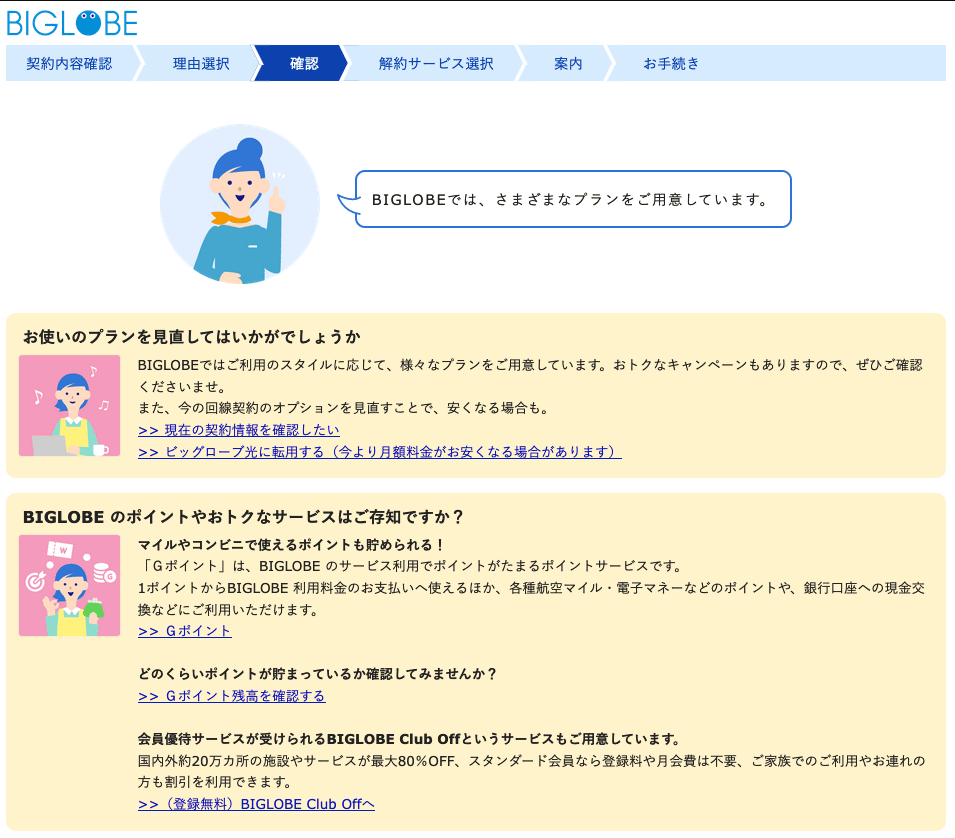Select the 理由選択 step
955x838 pixels.
pyautogui.click(x=200, y=63)
